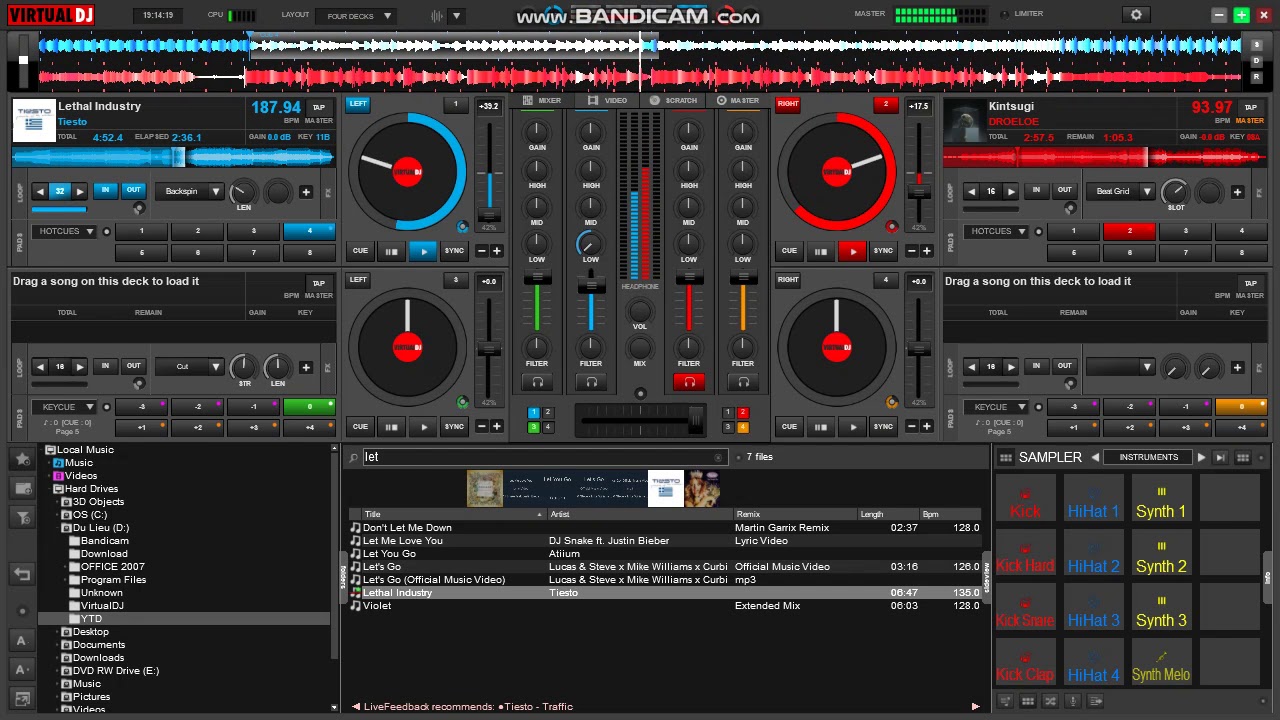Click the add virtual folder sidebar icon

click(22, 488)
